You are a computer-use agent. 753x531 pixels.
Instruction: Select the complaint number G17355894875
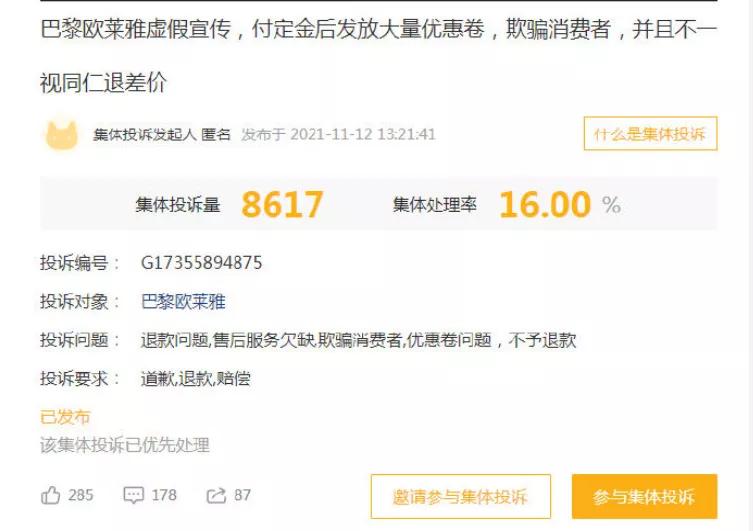coord(202,263)
